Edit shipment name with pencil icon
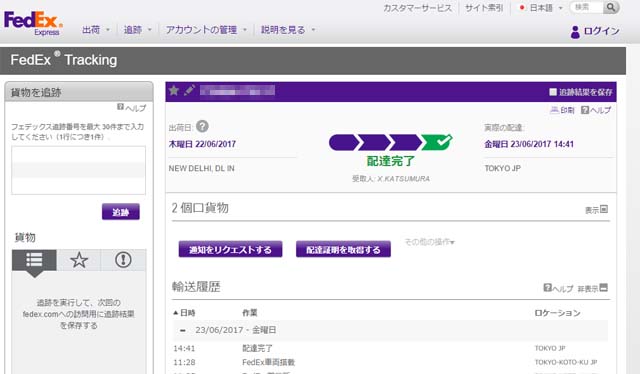The image size is (640, 374). click(x=189, y=90)
